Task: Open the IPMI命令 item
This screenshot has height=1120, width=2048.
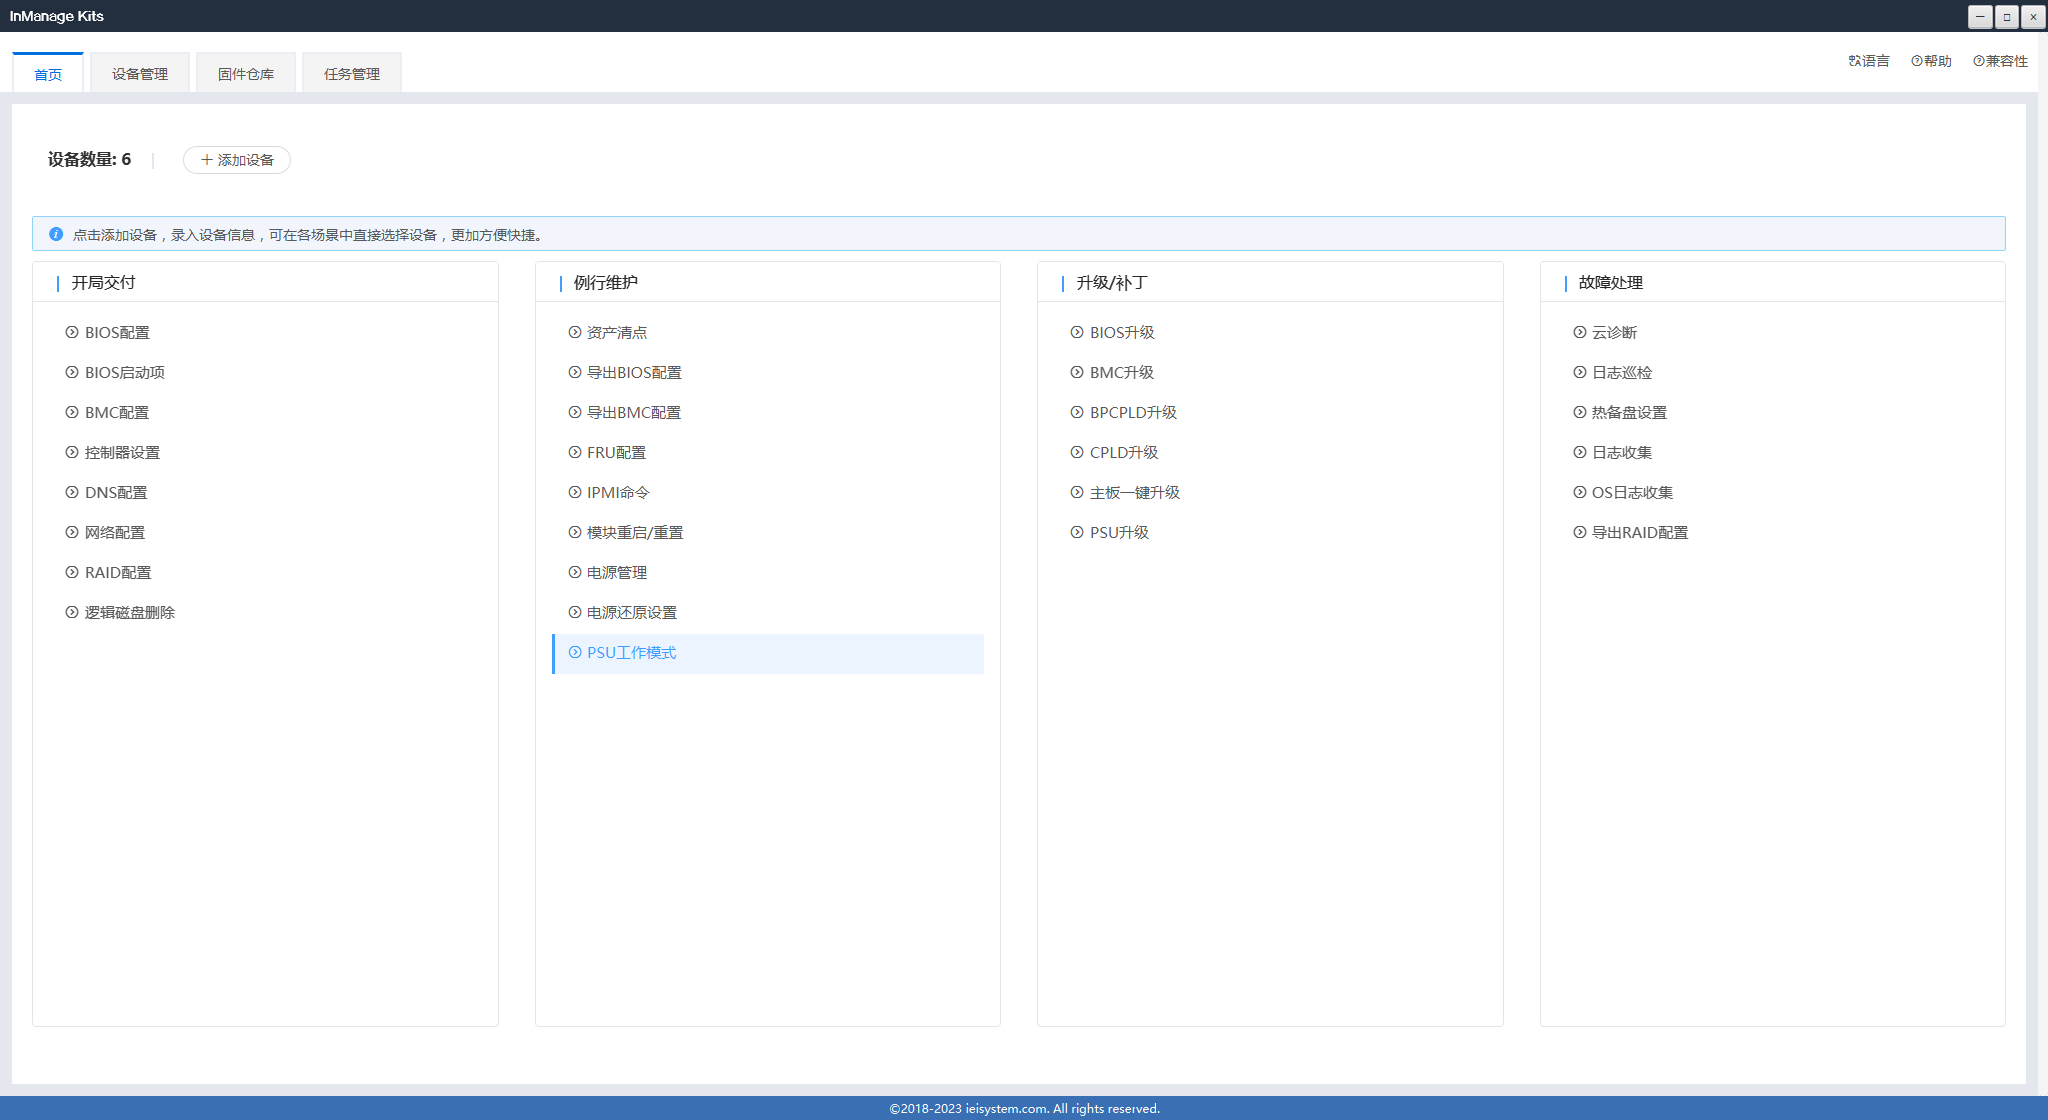Action: [x=618, y=493]
